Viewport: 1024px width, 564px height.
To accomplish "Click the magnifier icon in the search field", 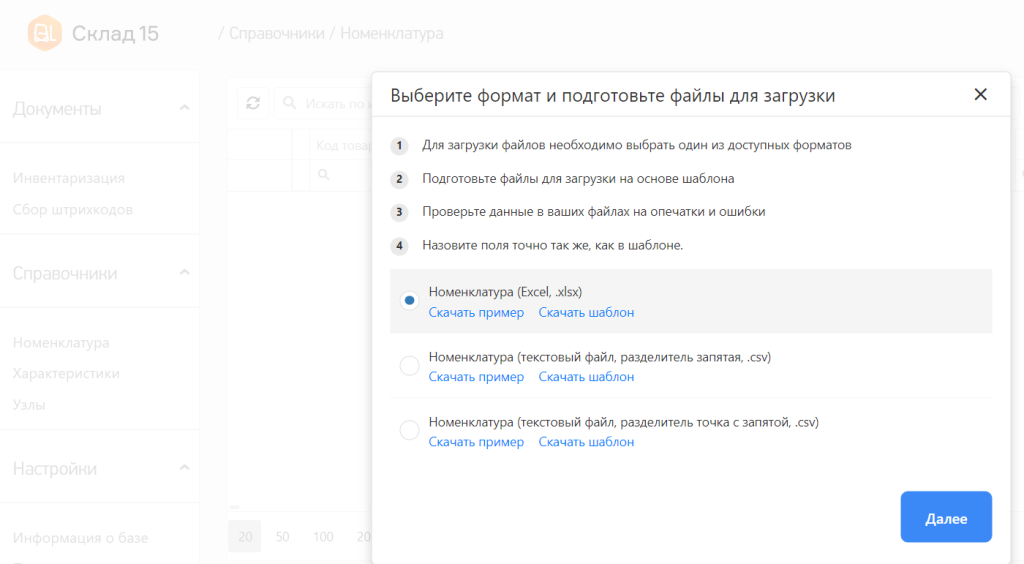I will click(289, 103).
